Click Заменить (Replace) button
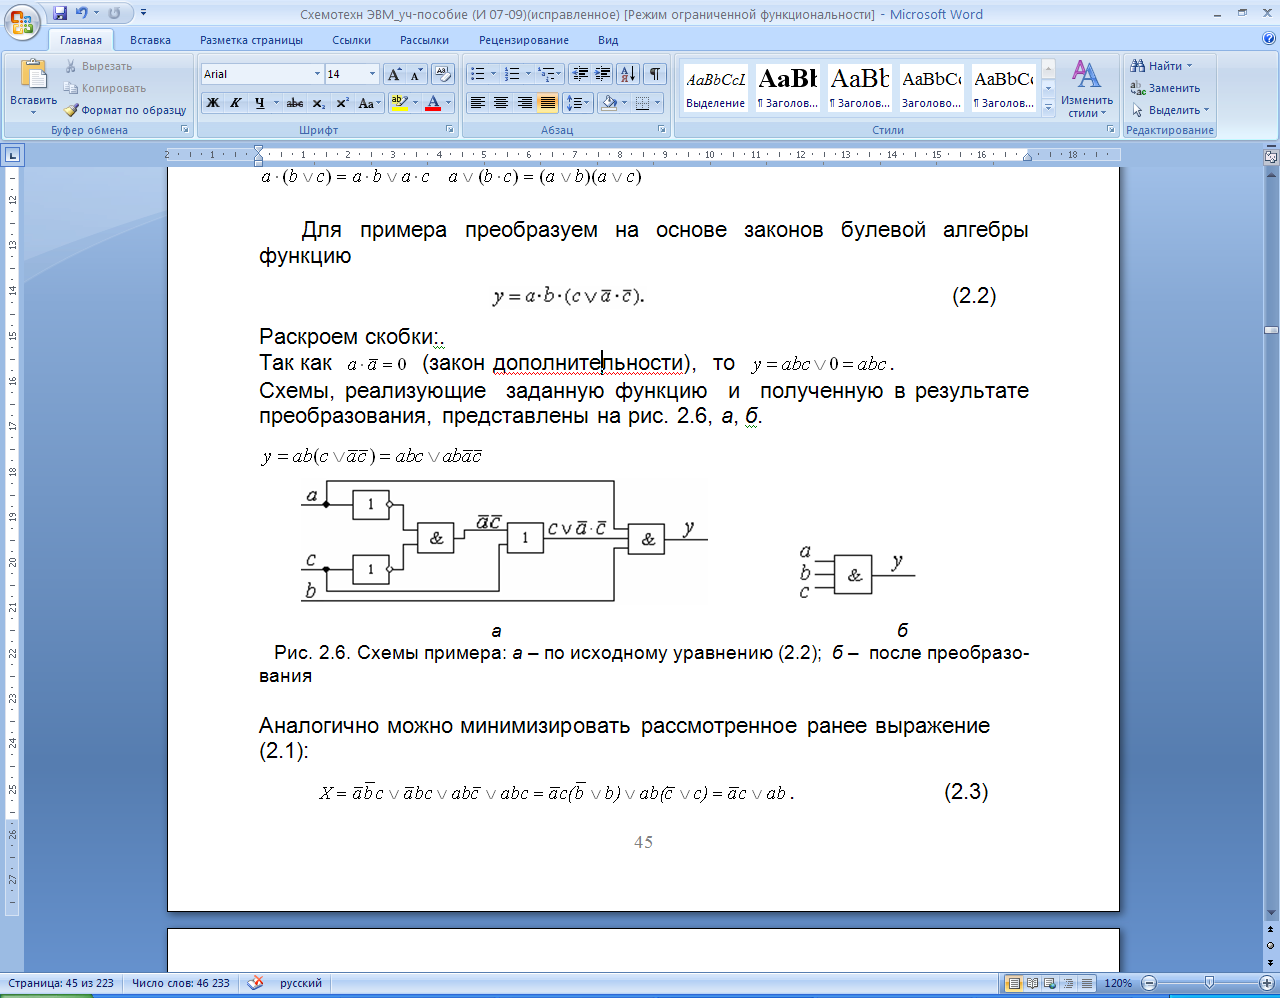Viewport: 1280px width, 998px height. 1166,88
